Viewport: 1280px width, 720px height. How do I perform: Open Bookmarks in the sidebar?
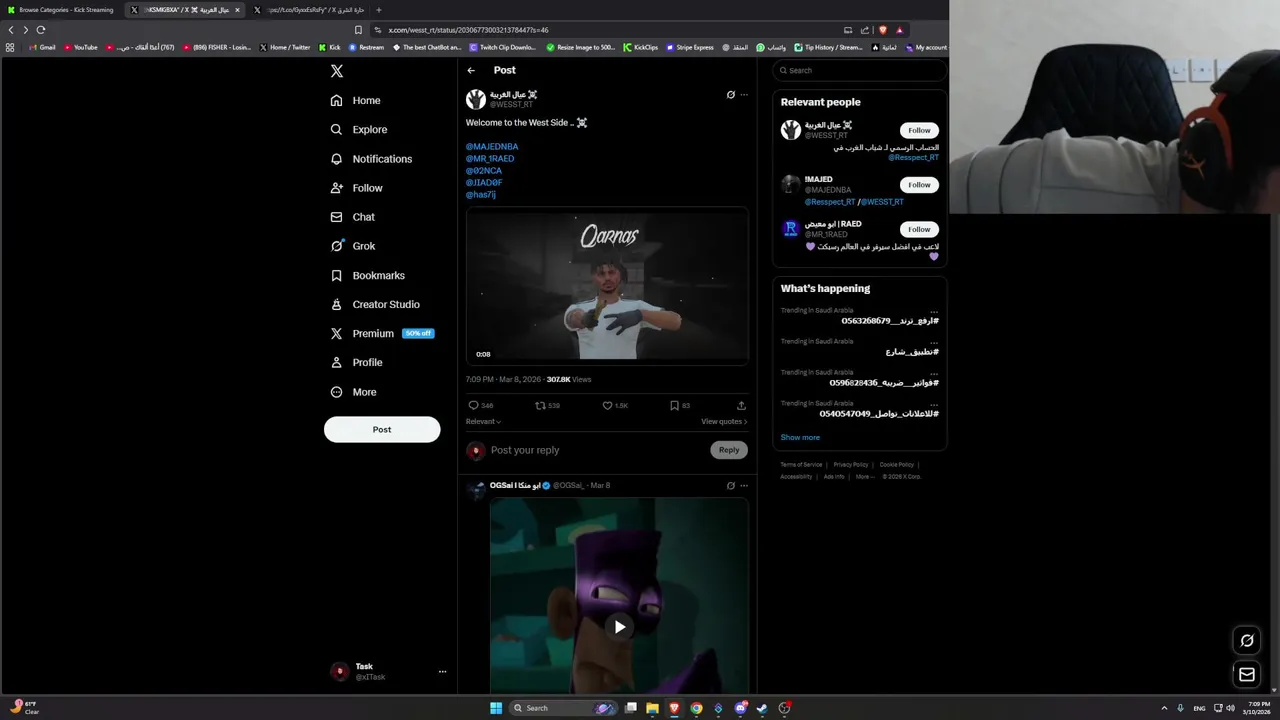point(368,275)
